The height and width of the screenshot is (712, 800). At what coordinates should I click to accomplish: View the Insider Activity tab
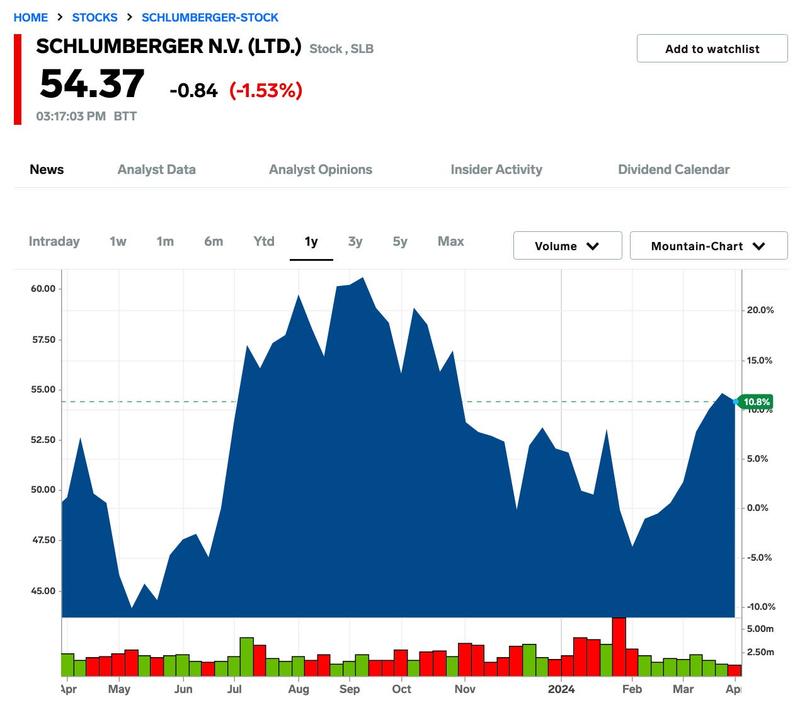pos(496,169)
